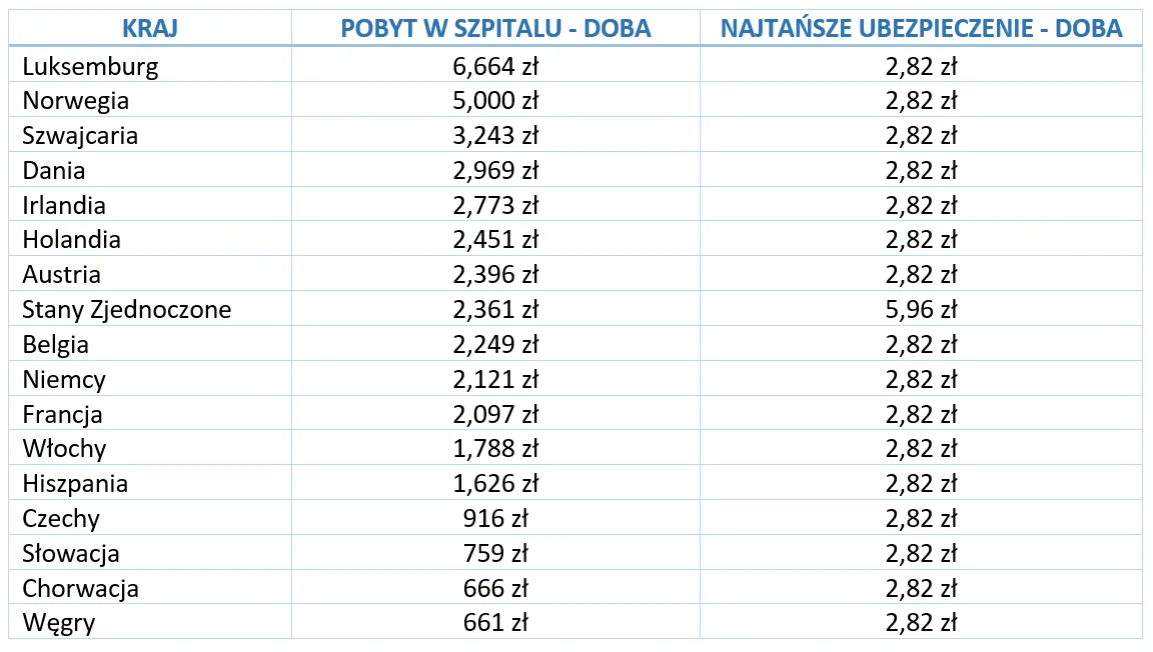The image size is (1153, 652).
Task: Select the Holandia row label
Action: pos(72,240)
